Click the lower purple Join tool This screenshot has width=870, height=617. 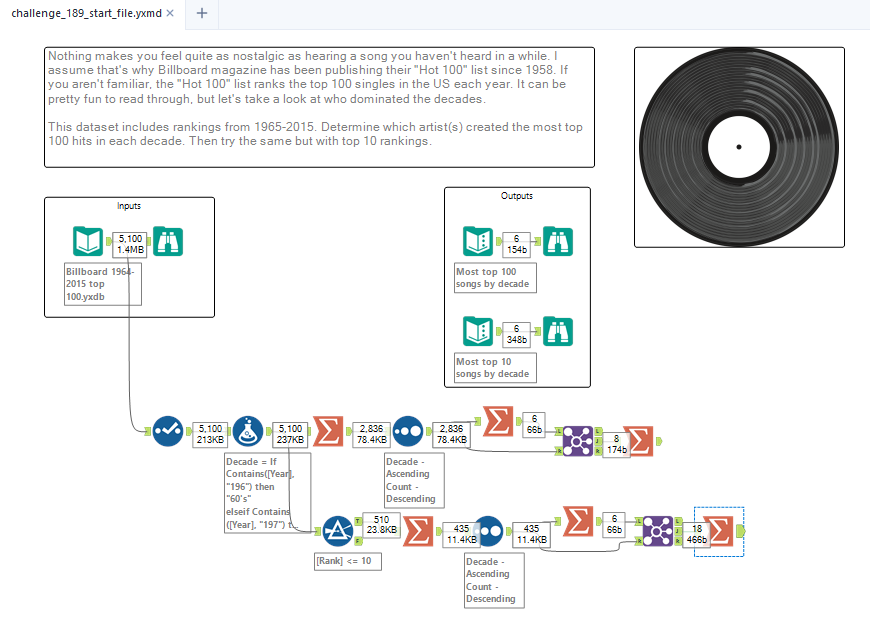tap(657, 531)
